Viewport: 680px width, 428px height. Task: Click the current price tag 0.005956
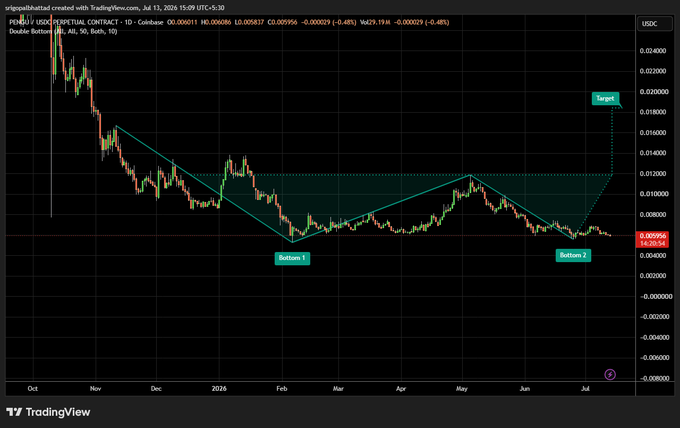click(x=652, y=236)
